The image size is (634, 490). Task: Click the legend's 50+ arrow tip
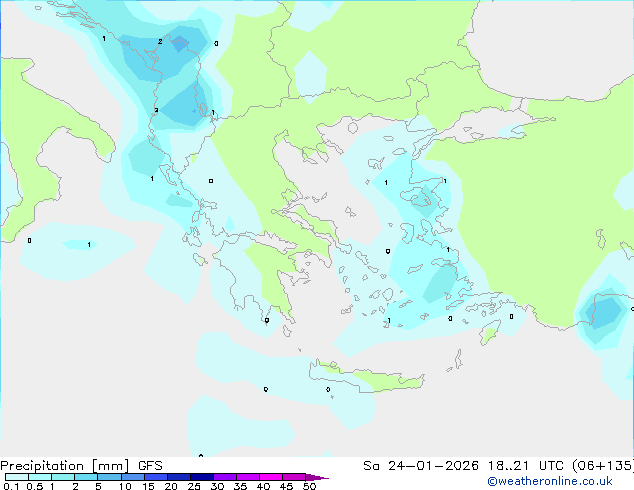click(x=317, y=477)
